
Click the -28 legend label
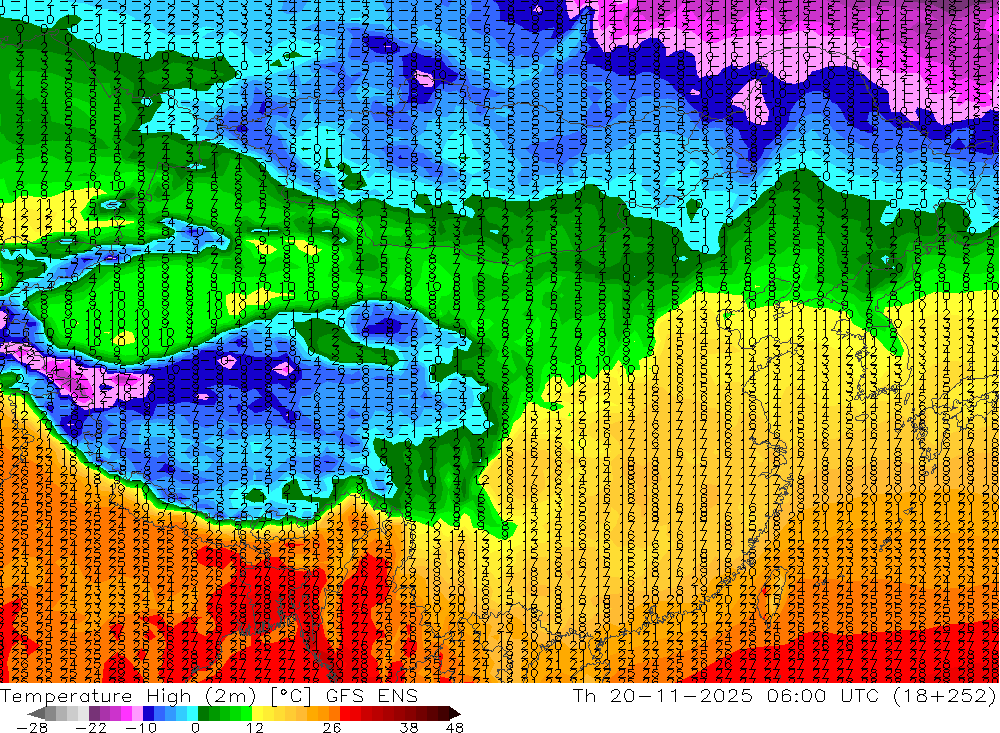click(31, 727)
